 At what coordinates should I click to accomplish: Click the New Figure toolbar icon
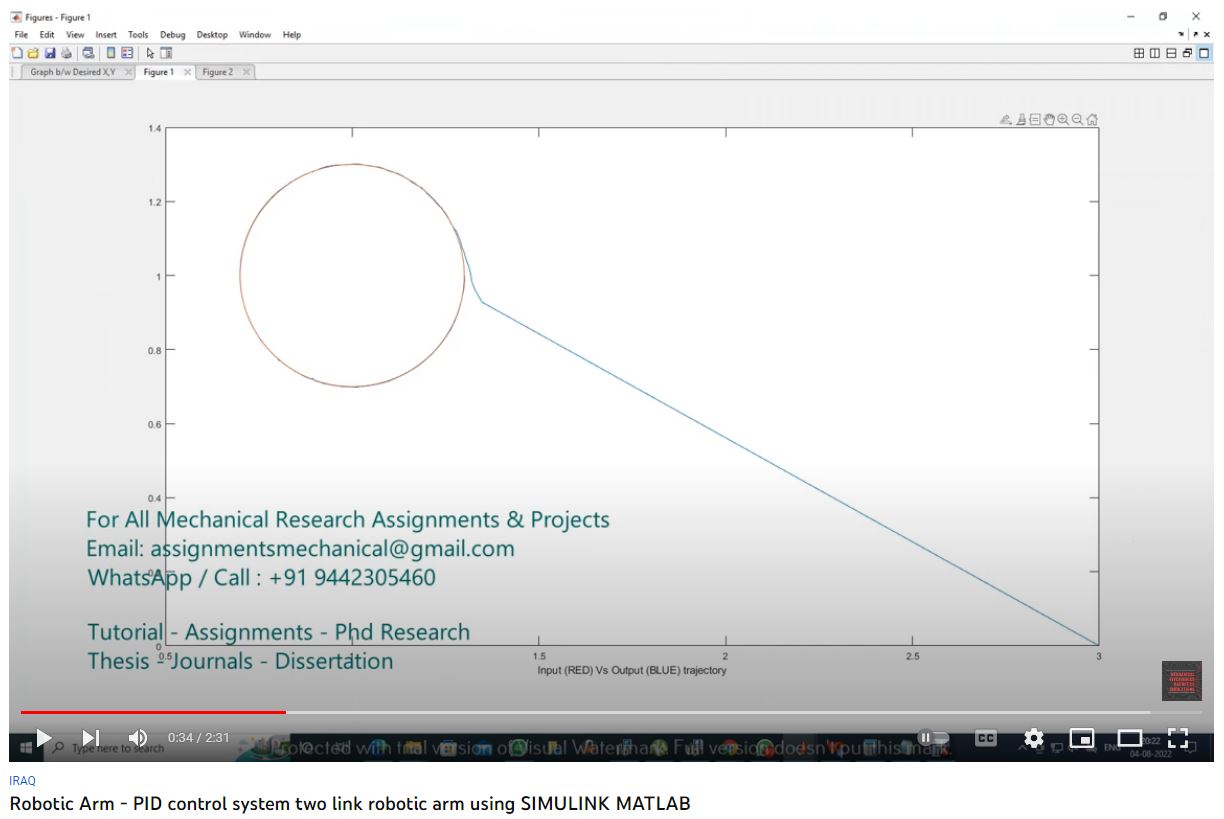click(16, 53)
